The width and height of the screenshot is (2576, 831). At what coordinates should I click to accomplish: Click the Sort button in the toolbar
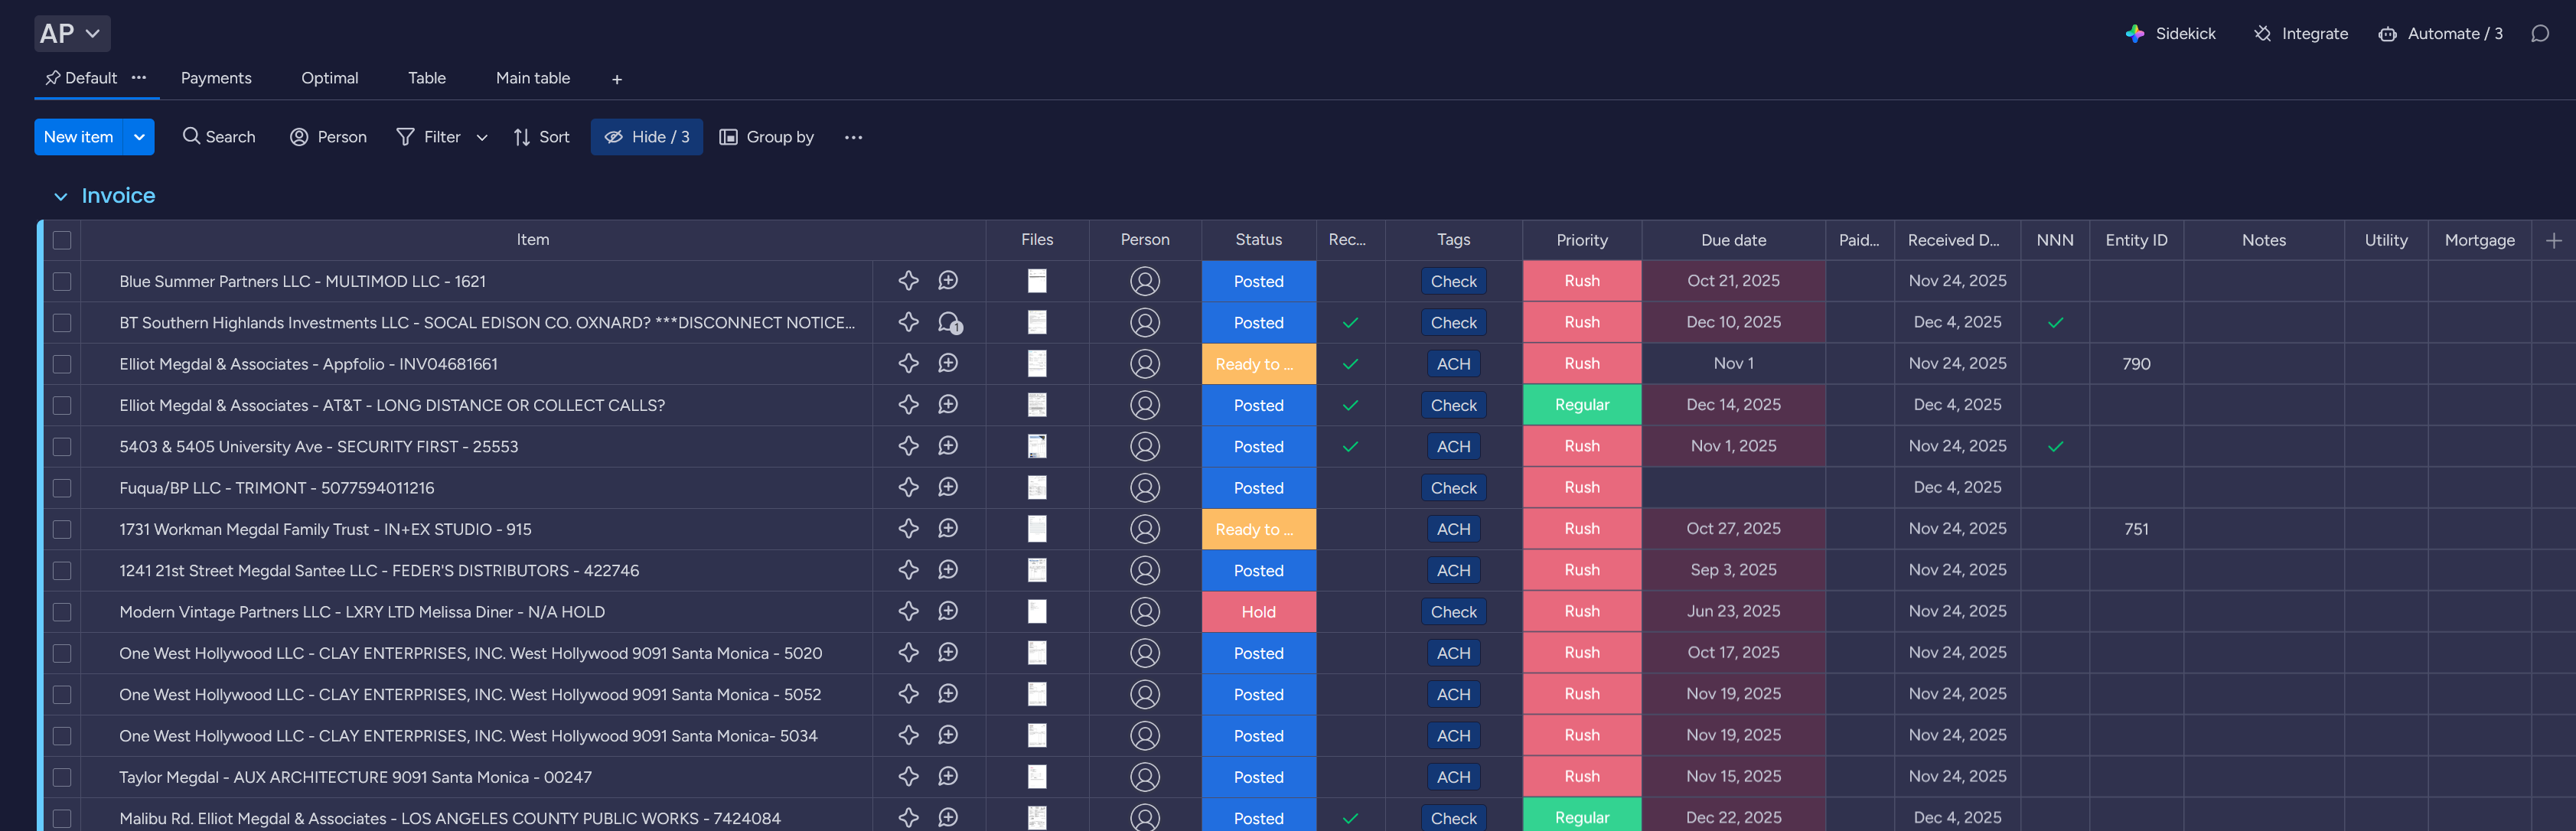[541, 137]
